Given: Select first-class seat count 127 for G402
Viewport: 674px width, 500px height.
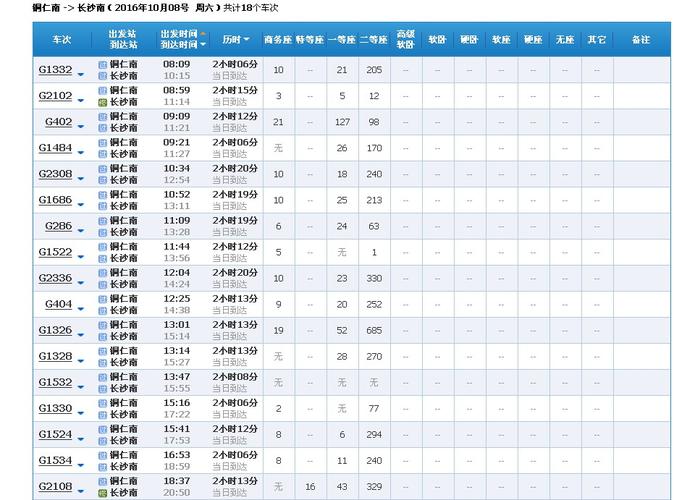Looking at the screenshot, I should pos(342,122).
